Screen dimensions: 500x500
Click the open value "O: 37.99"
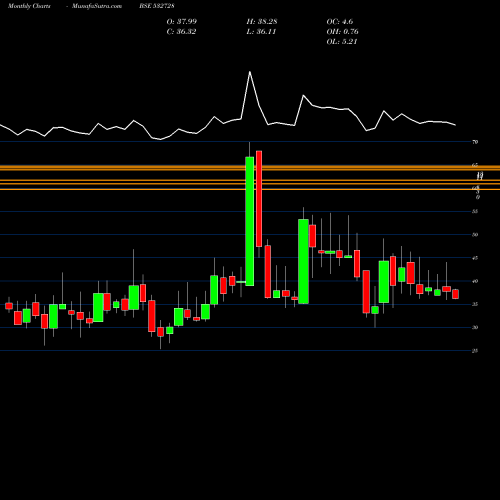(182, 22)
